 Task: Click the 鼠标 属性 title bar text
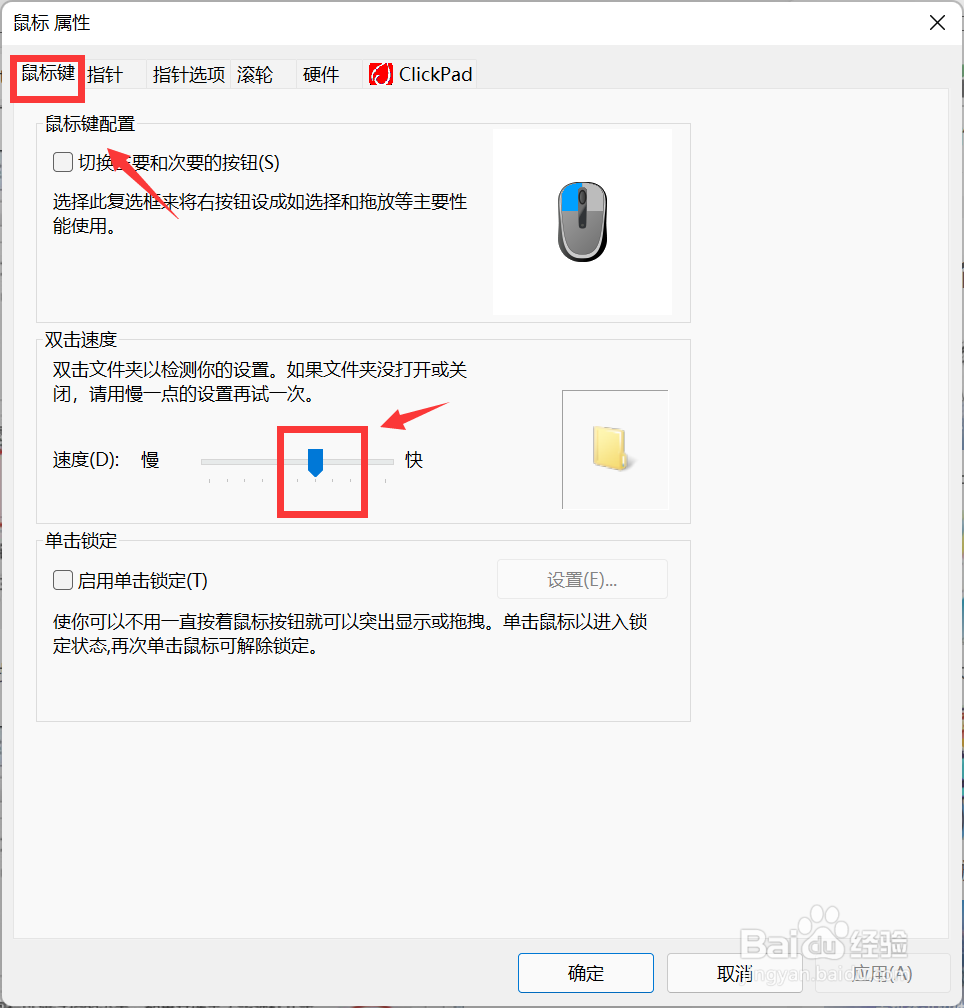51,23
